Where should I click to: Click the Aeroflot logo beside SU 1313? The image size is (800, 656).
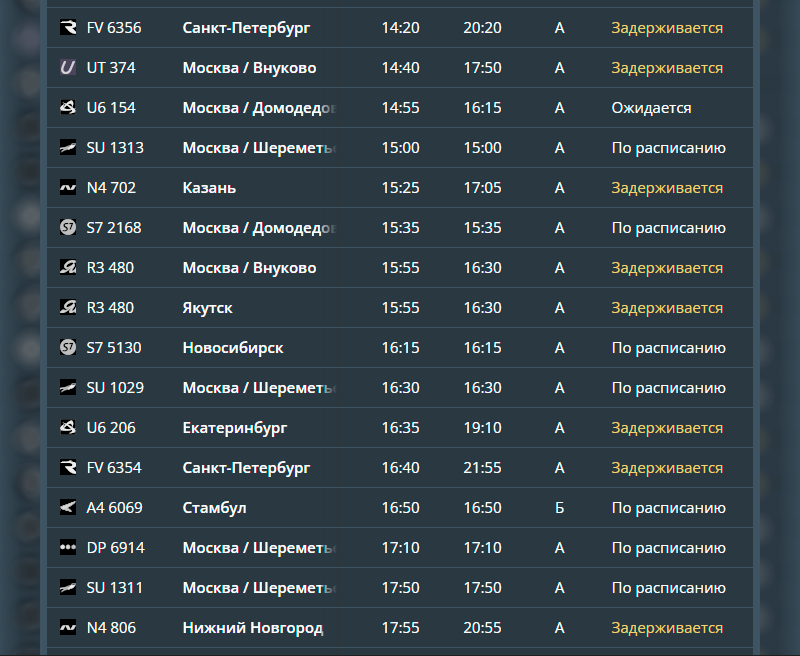(68, 147)
